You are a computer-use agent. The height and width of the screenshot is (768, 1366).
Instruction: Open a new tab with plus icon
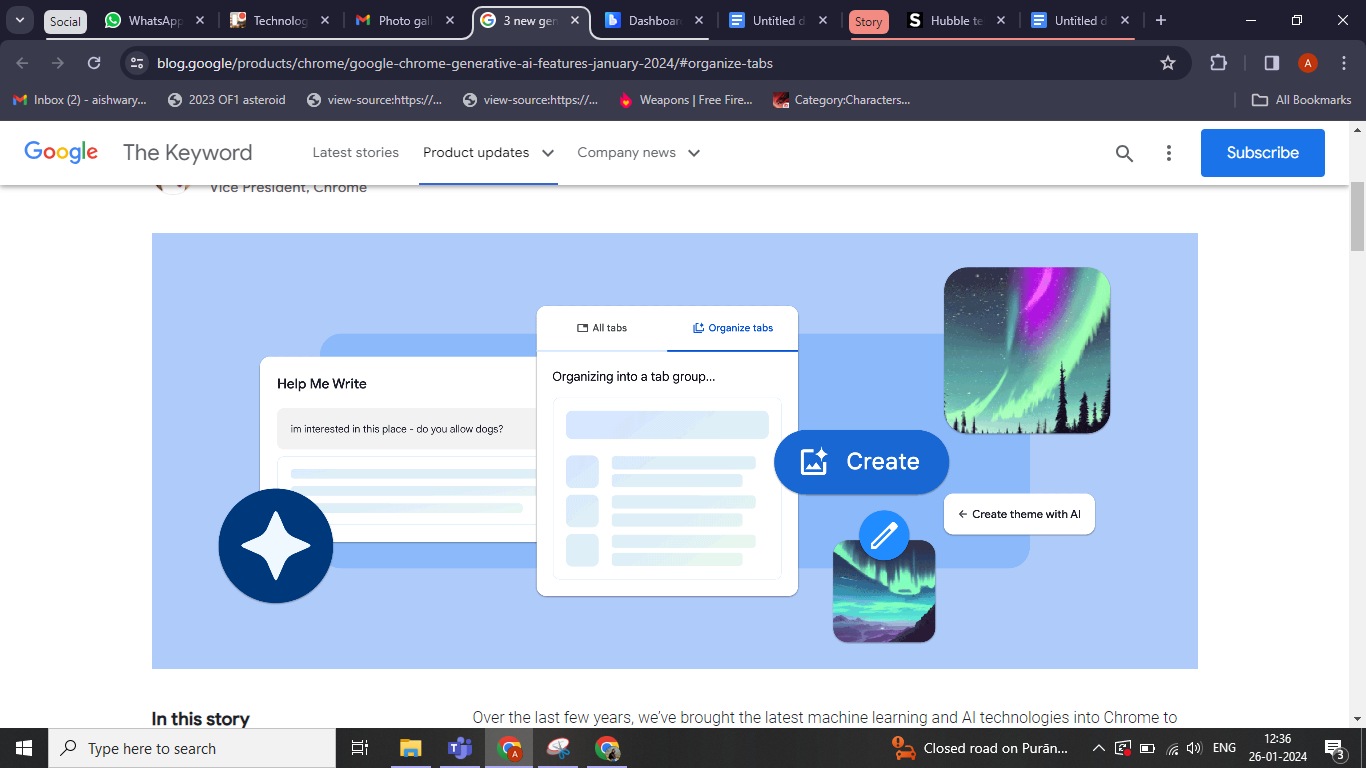(x=1160, y=20)
